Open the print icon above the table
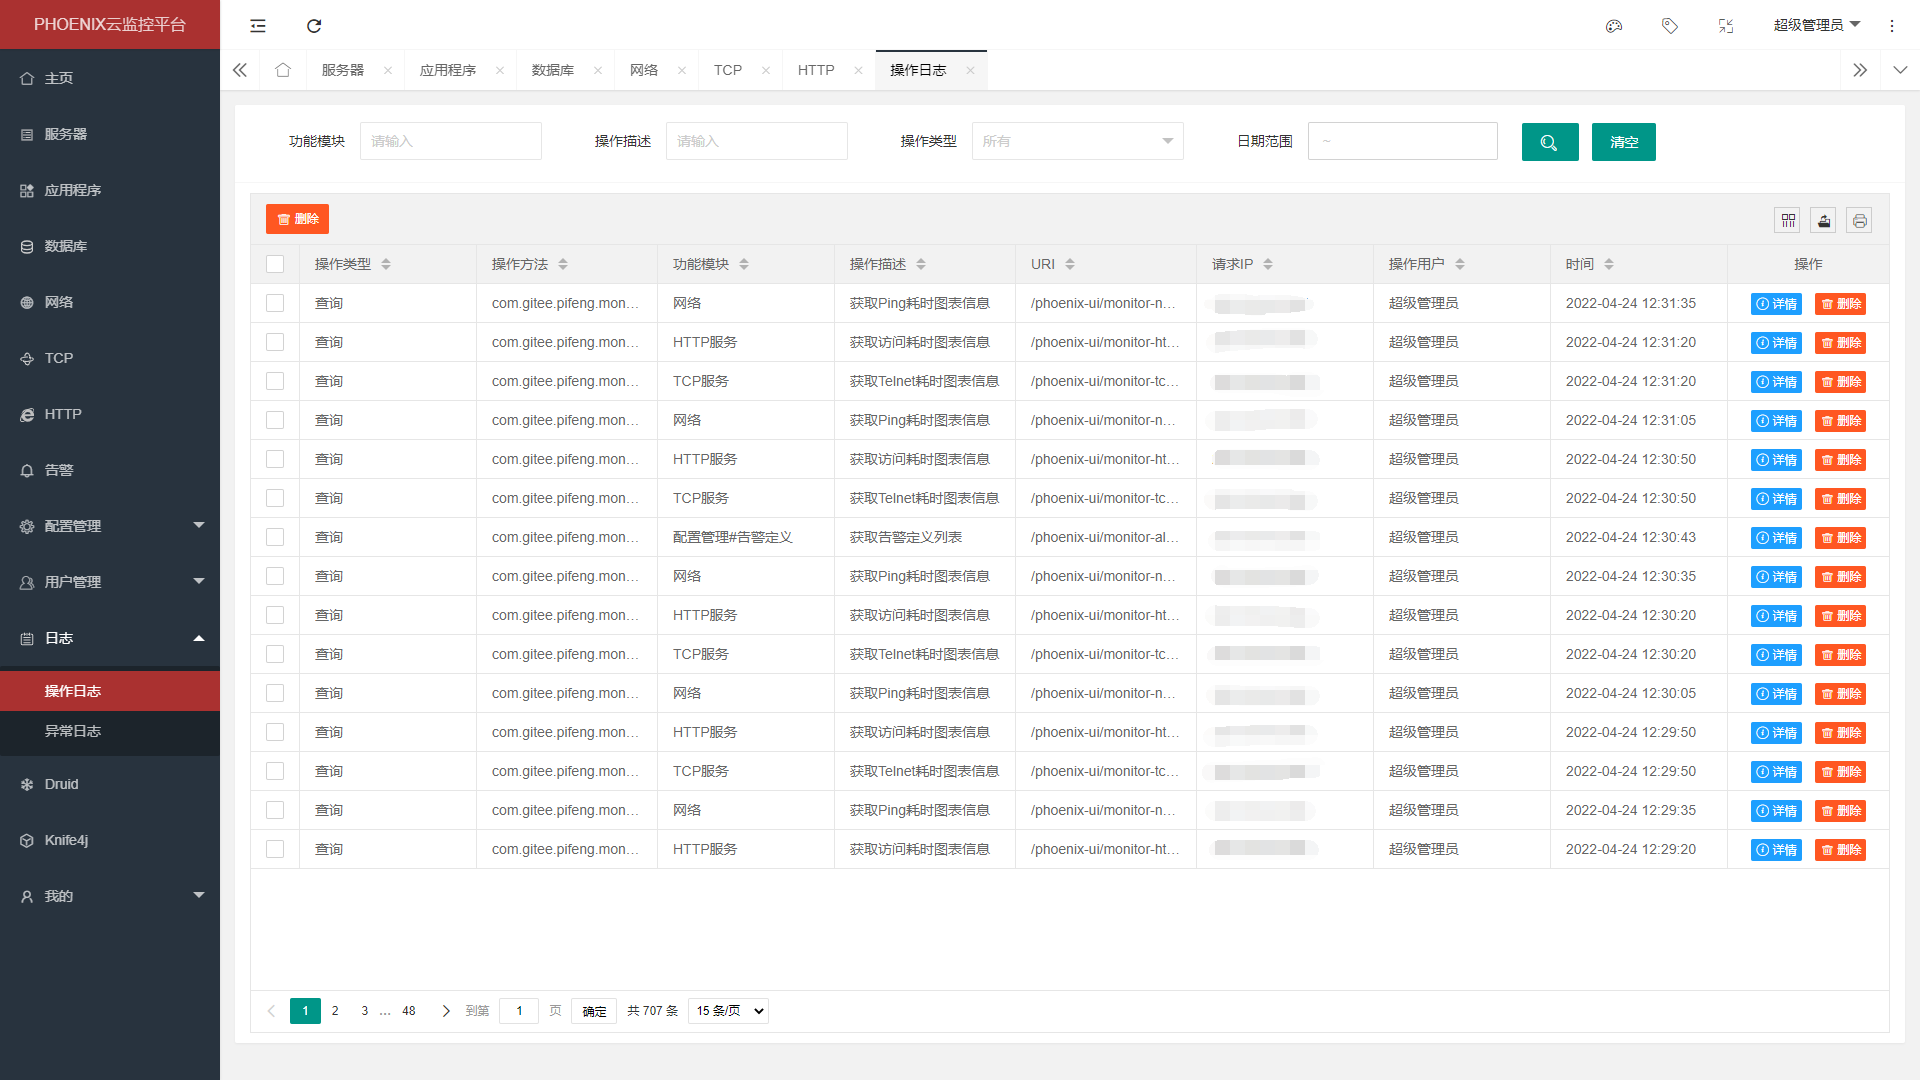 1859,220
